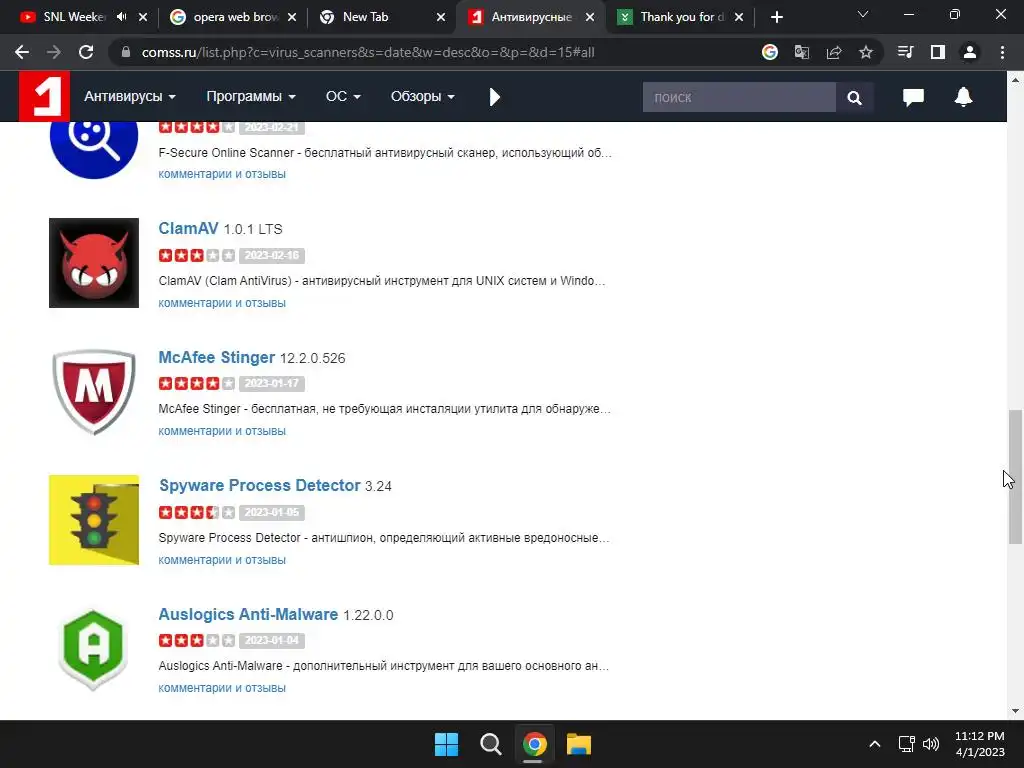
Task: Mute the SNL tab audio icon
Action: (x=121, y=17)
